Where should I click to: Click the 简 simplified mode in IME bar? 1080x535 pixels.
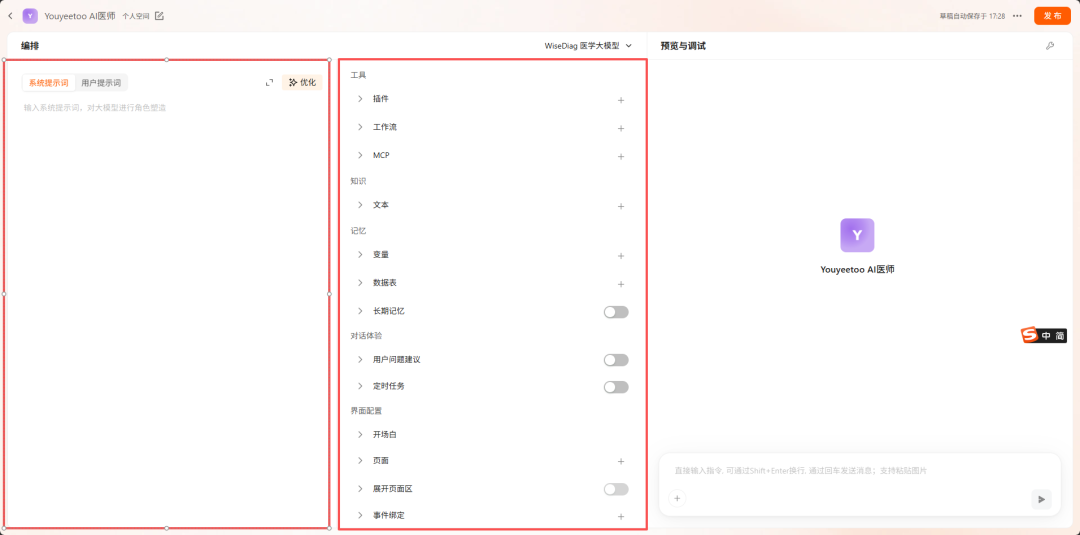[x=1060, y=336]
